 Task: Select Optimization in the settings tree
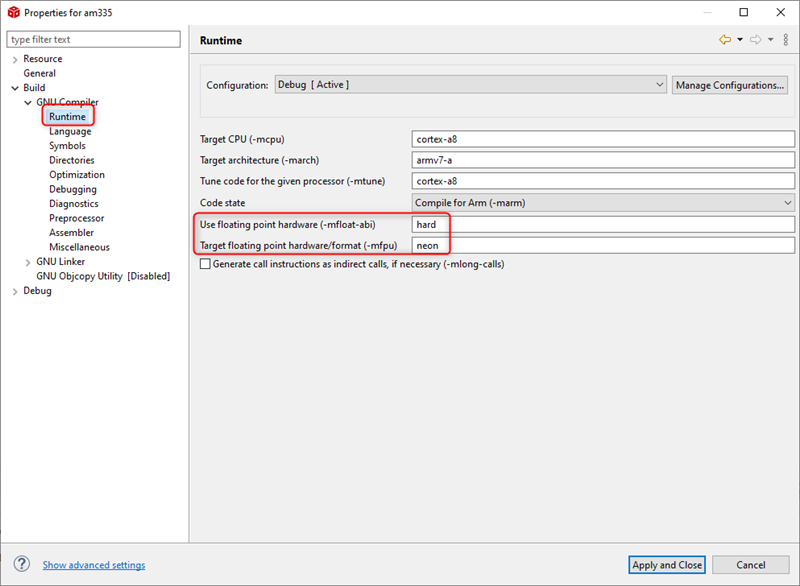(x=77, y=175)
